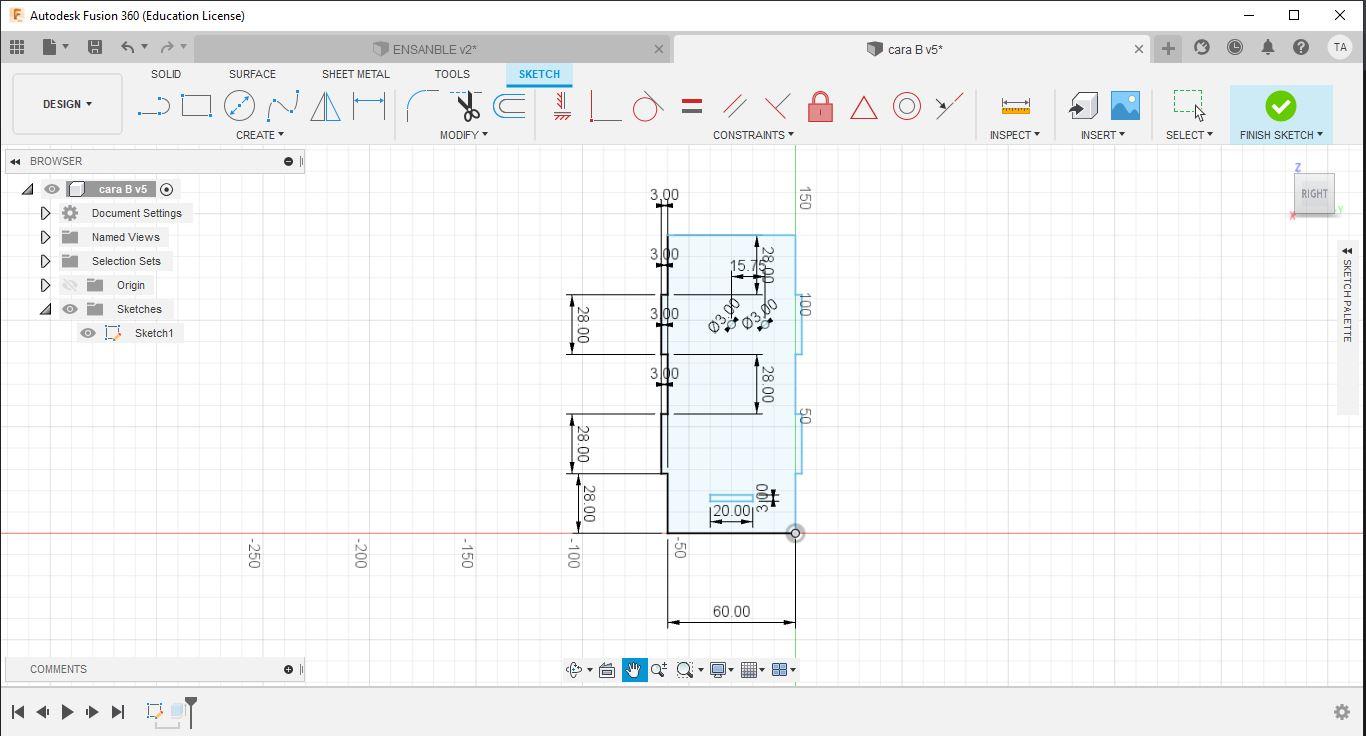Open the CONSTRAINTS dropdown menu
The width and height of the screenshot is (1366, 736).
pyautogui.click(x=753, y=135)
